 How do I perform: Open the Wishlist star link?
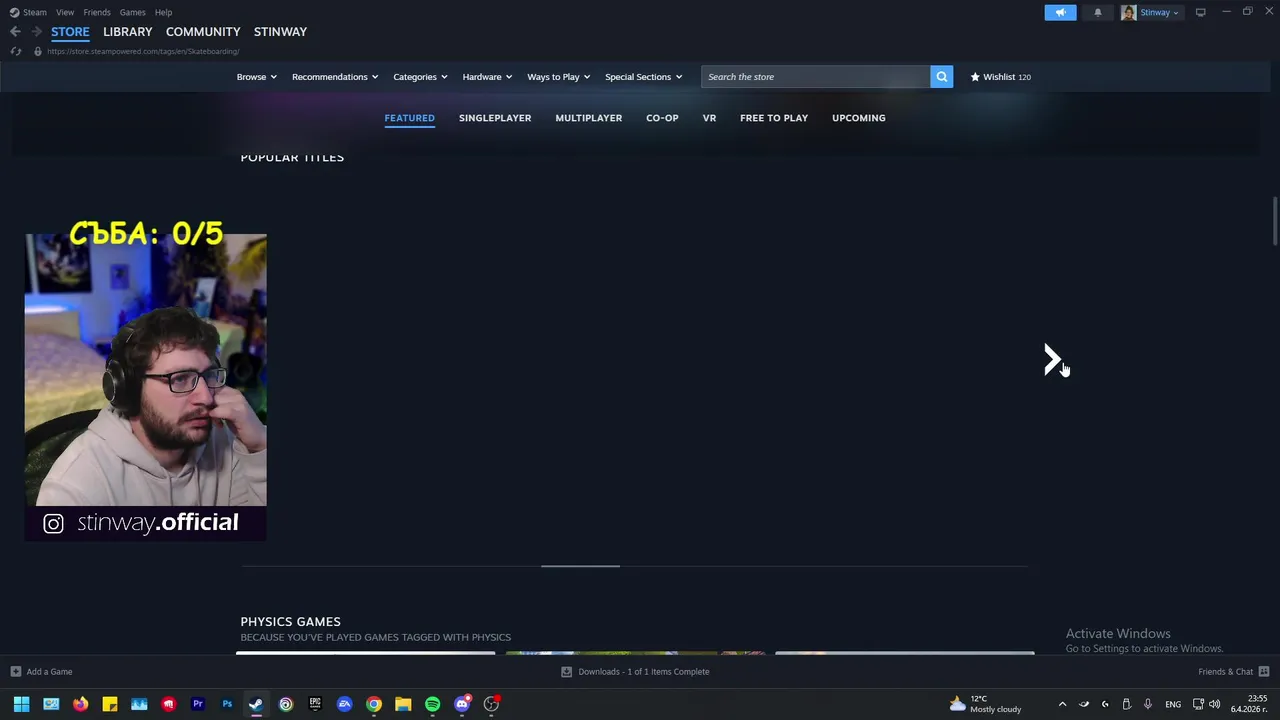[1000, 77]
